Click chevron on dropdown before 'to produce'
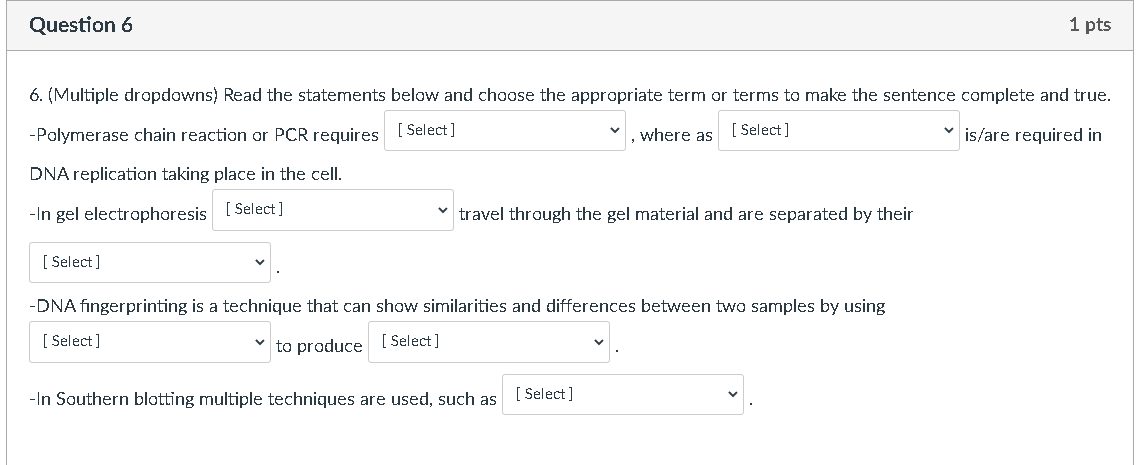The width and height of the screenshot is (1136, 465). [259, 342]
